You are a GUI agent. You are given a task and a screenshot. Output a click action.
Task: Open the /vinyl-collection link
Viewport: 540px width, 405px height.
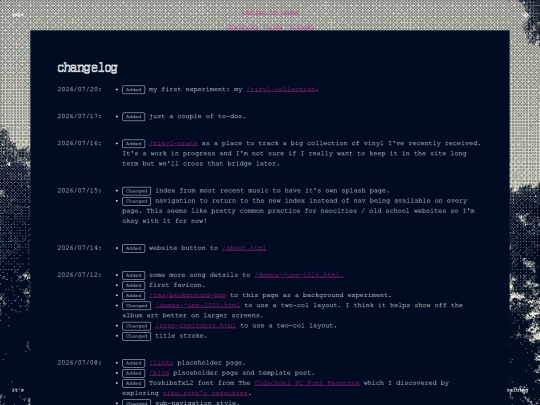(x=281, y=89)
